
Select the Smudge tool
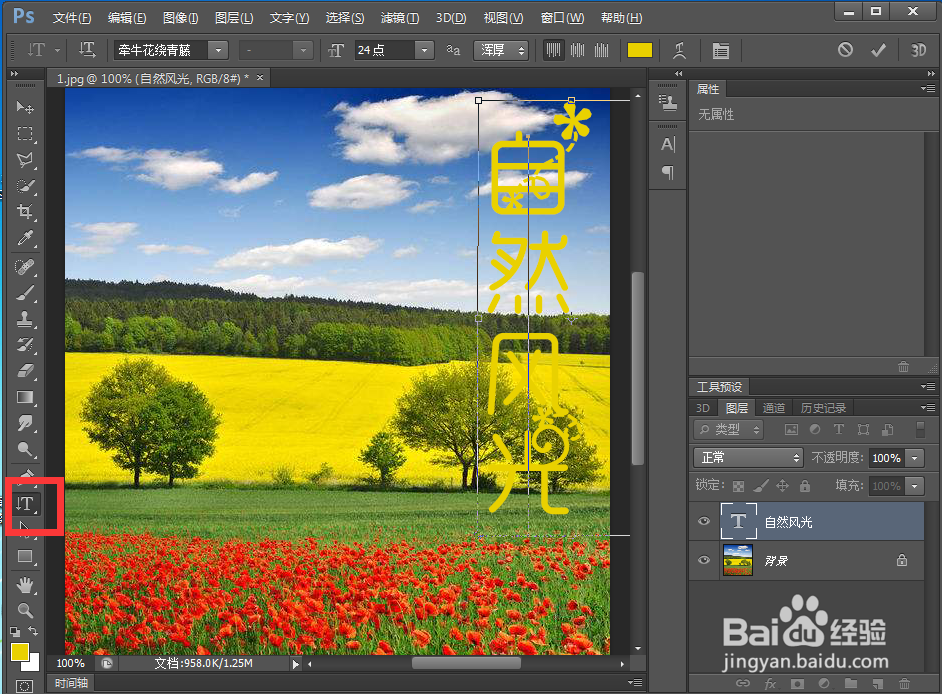click(x=25, y=423)
